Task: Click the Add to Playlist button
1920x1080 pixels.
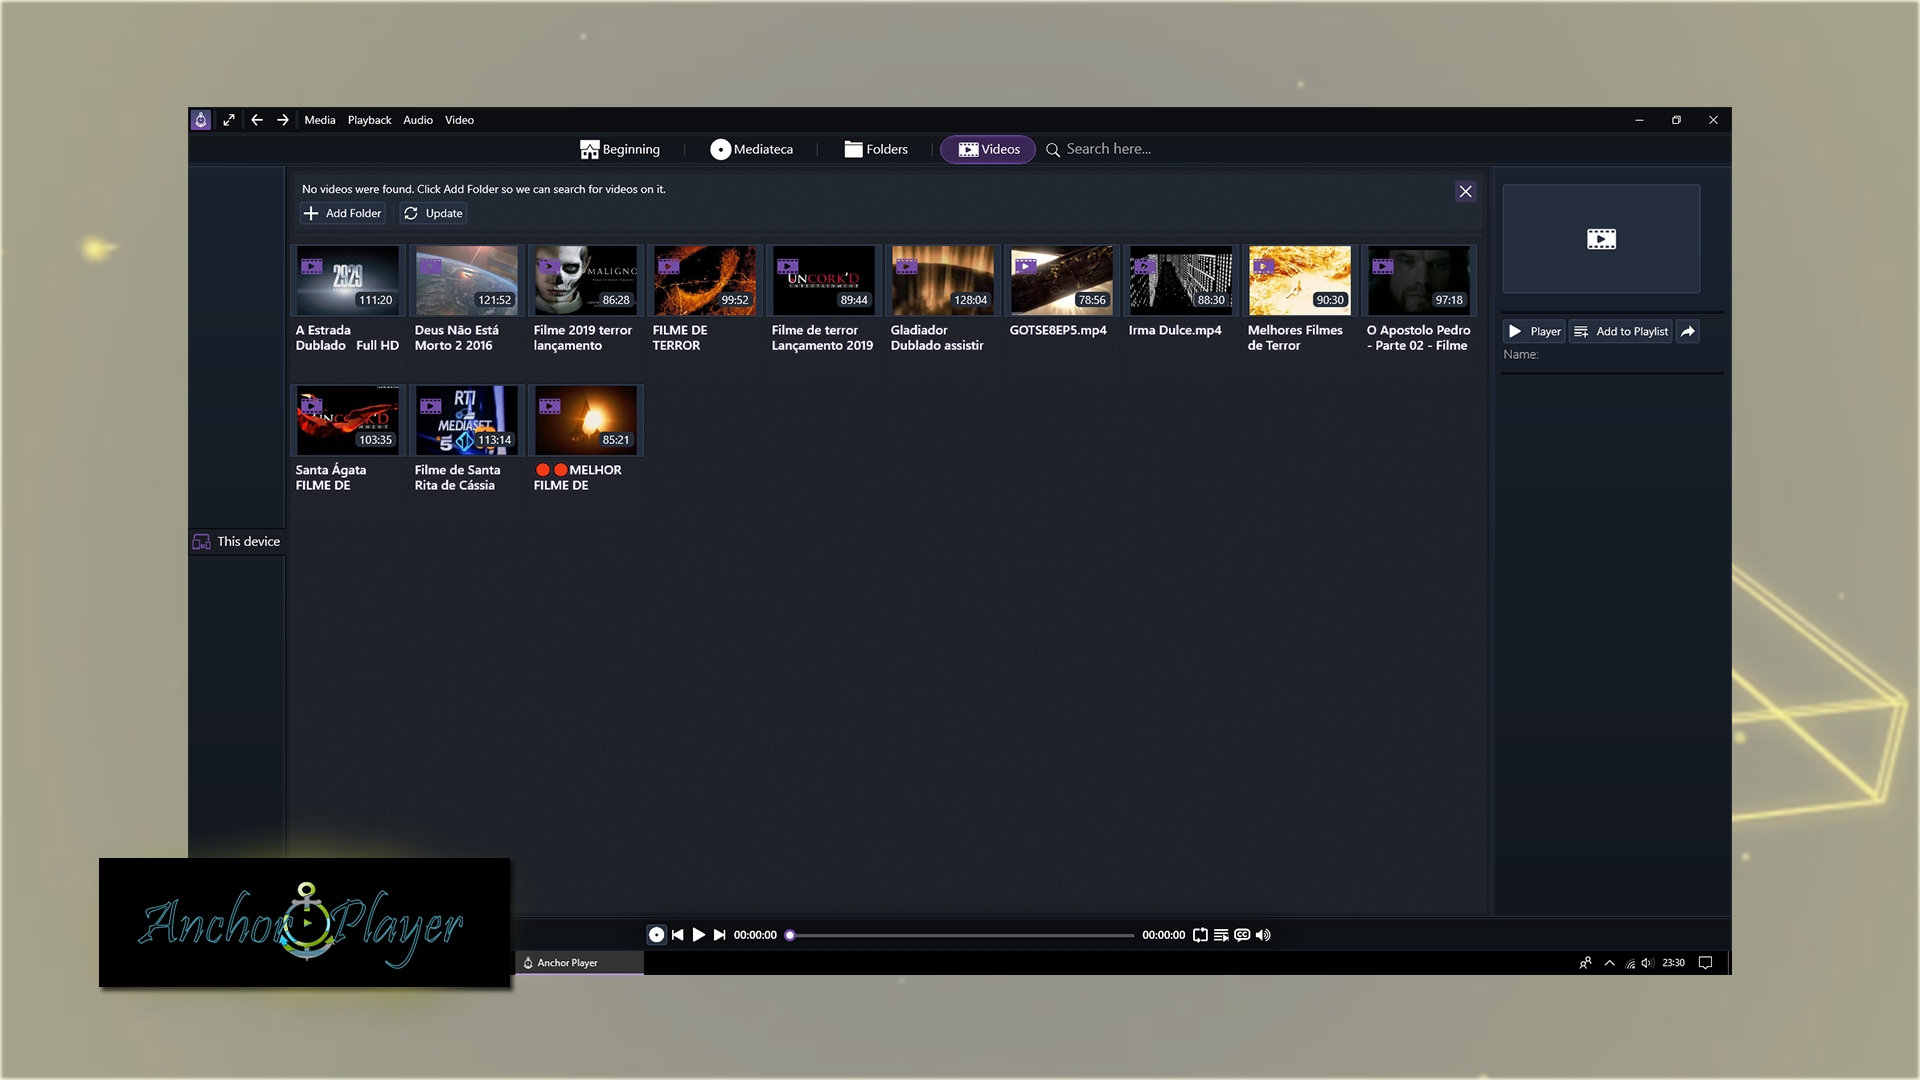Action: point(1620,331)
